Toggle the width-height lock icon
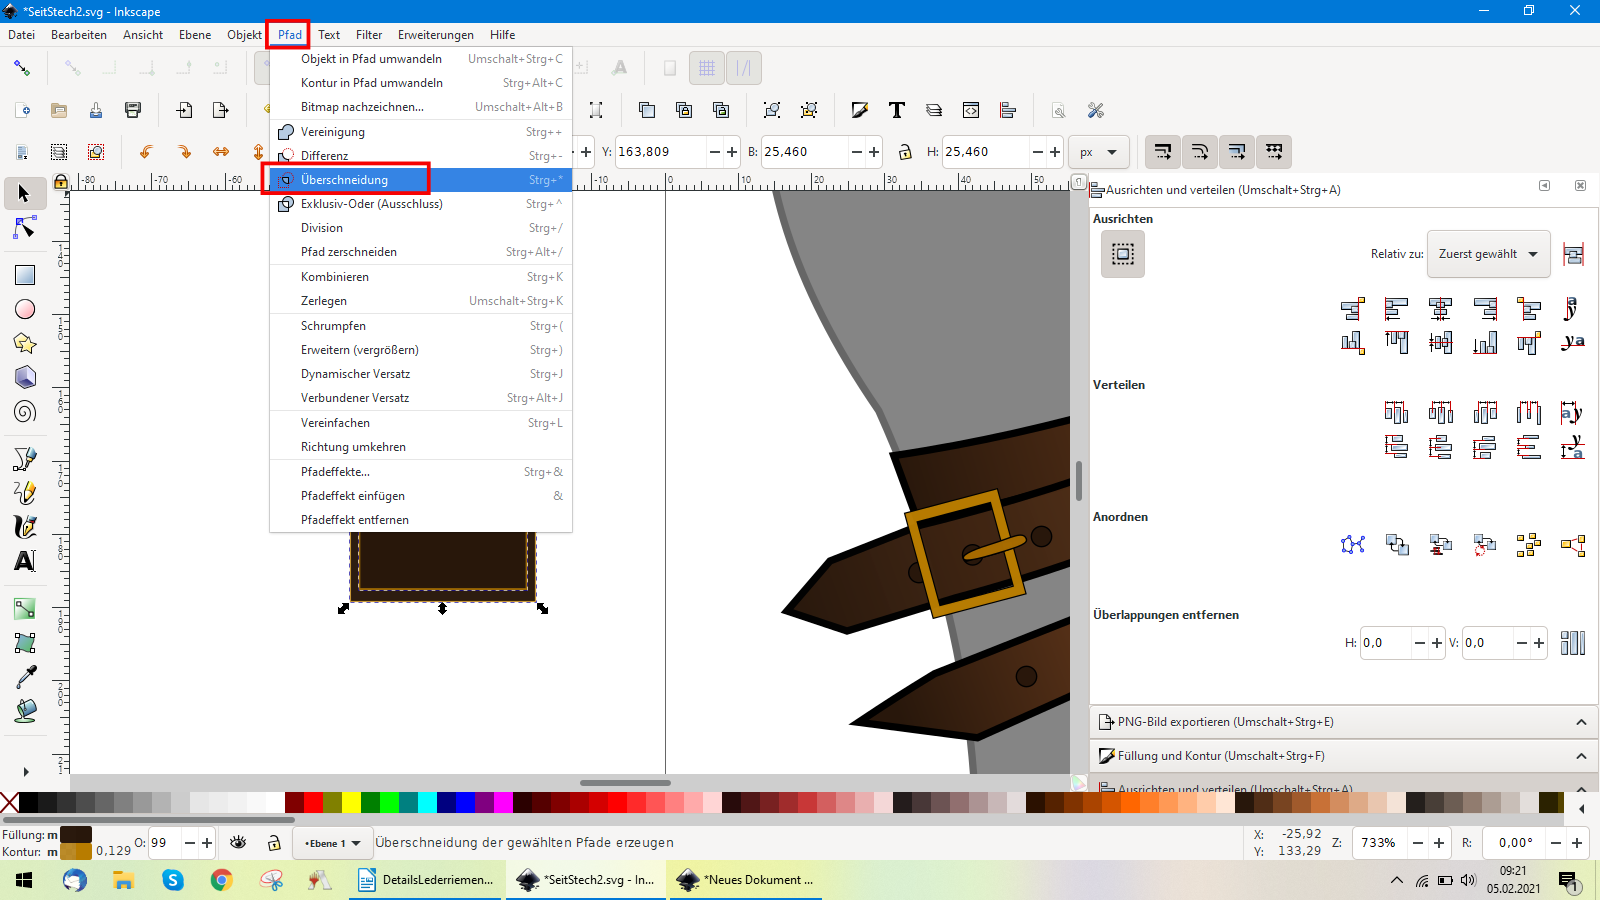Screen dimensions: 1600x900 click(905, 152)
